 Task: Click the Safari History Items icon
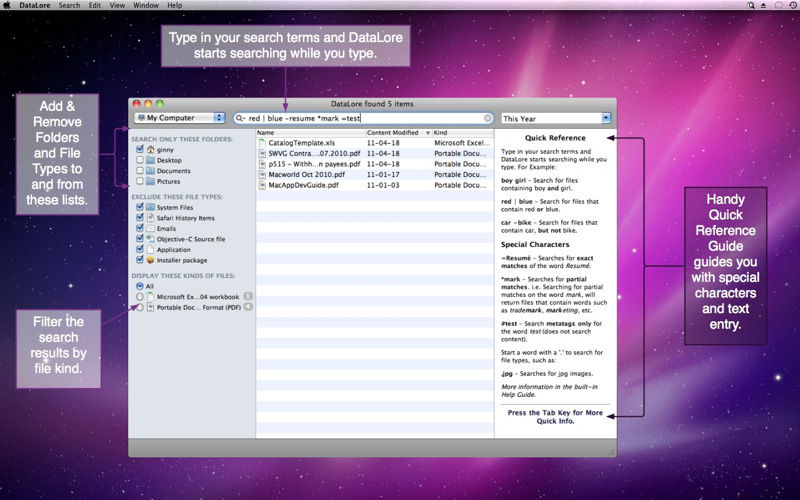151,218
